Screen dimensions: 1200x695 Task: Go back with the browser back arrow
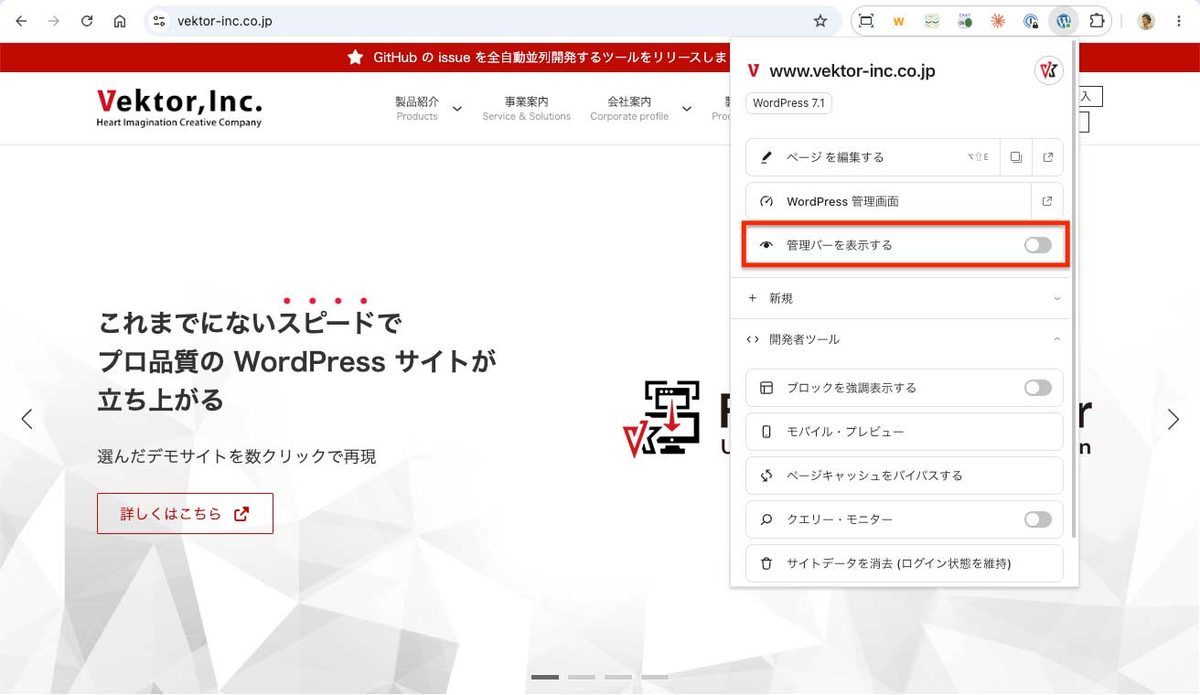21,21
